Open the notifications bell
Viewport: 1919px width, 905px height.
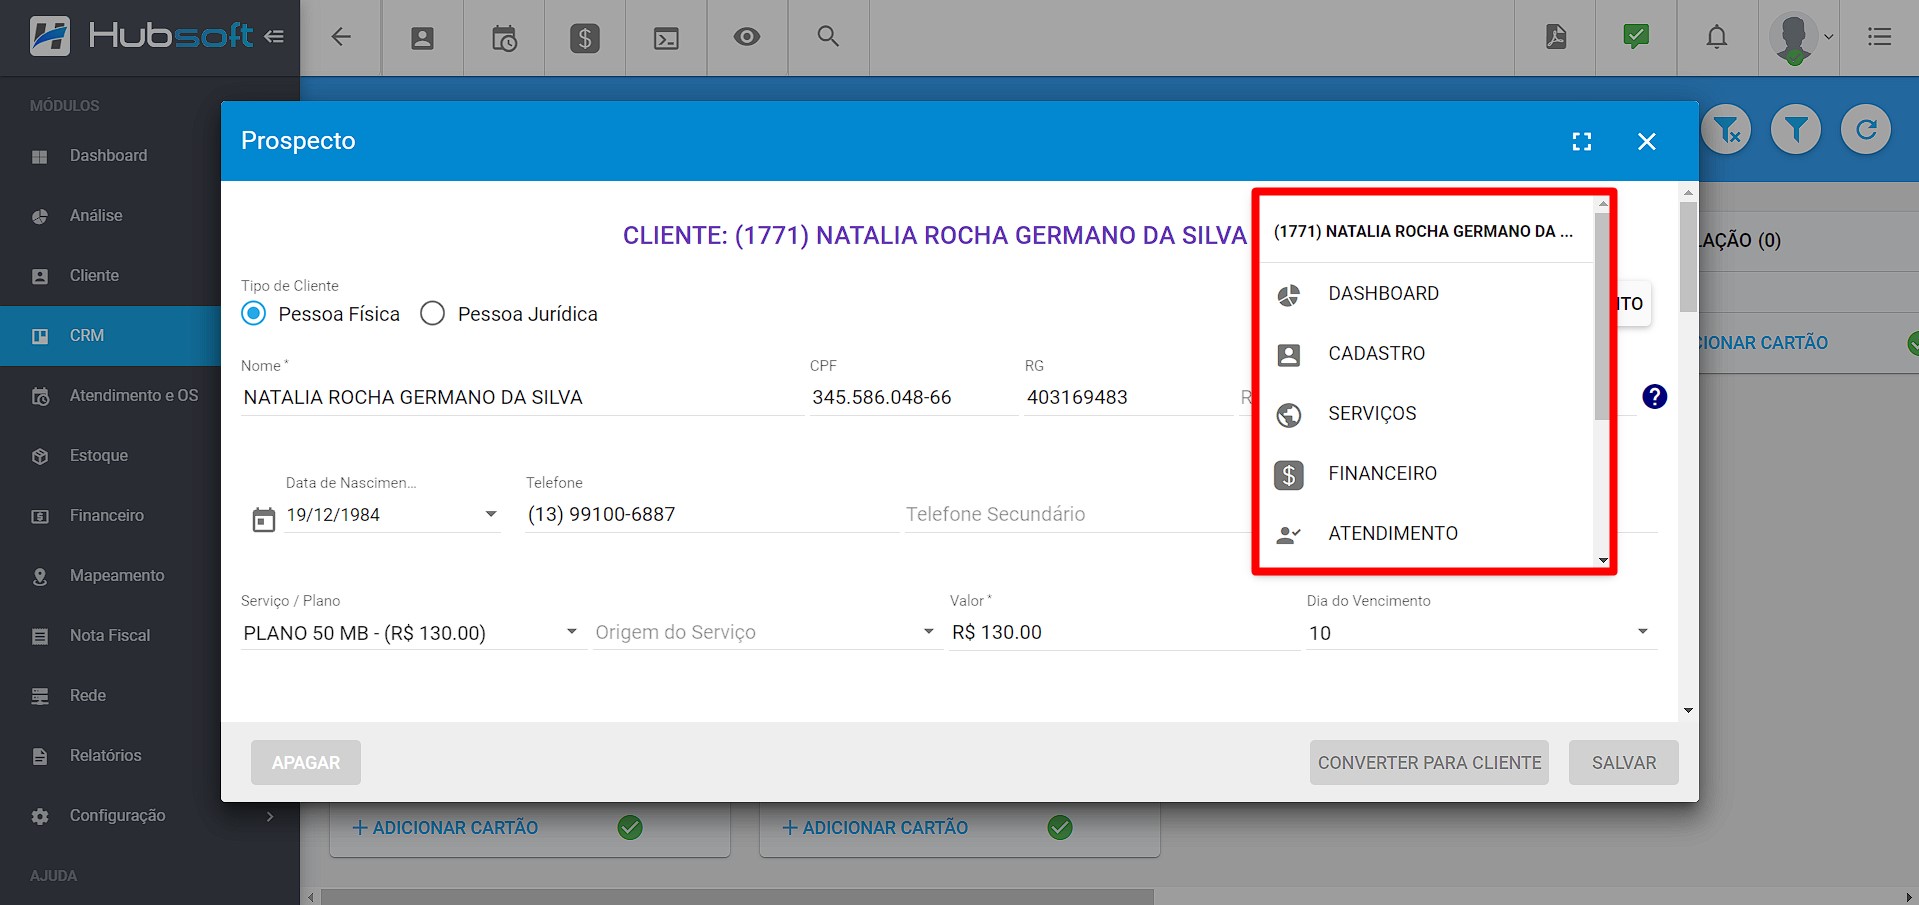pos(1717,37)
